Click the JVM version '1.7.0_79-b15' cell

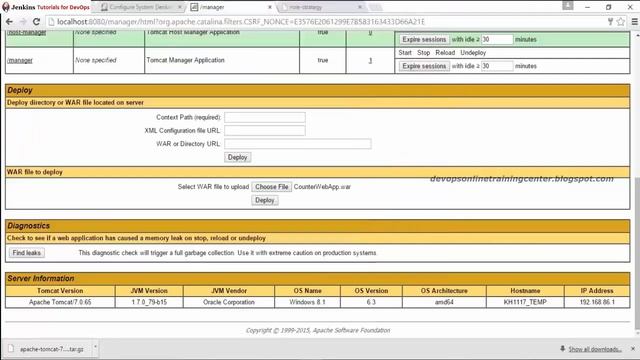(149, 302)
